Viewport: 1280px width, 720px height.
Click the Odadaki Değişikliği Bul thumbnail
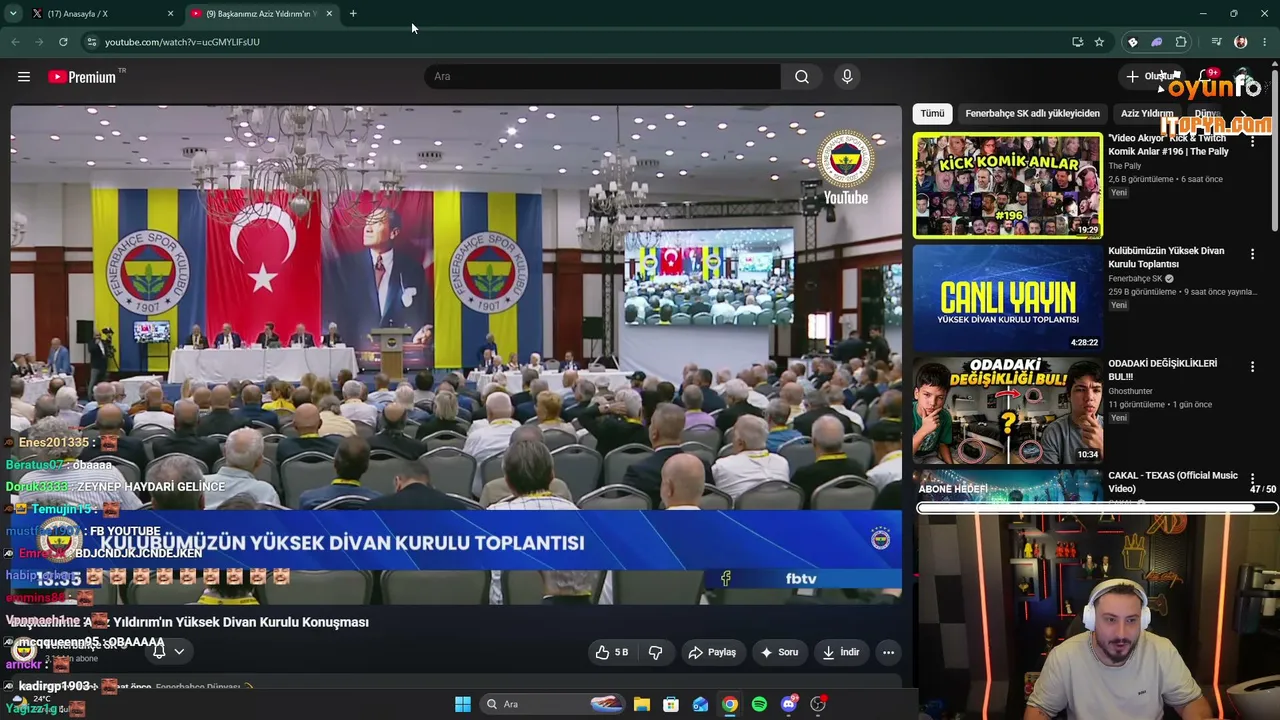tap(1007, 410)
